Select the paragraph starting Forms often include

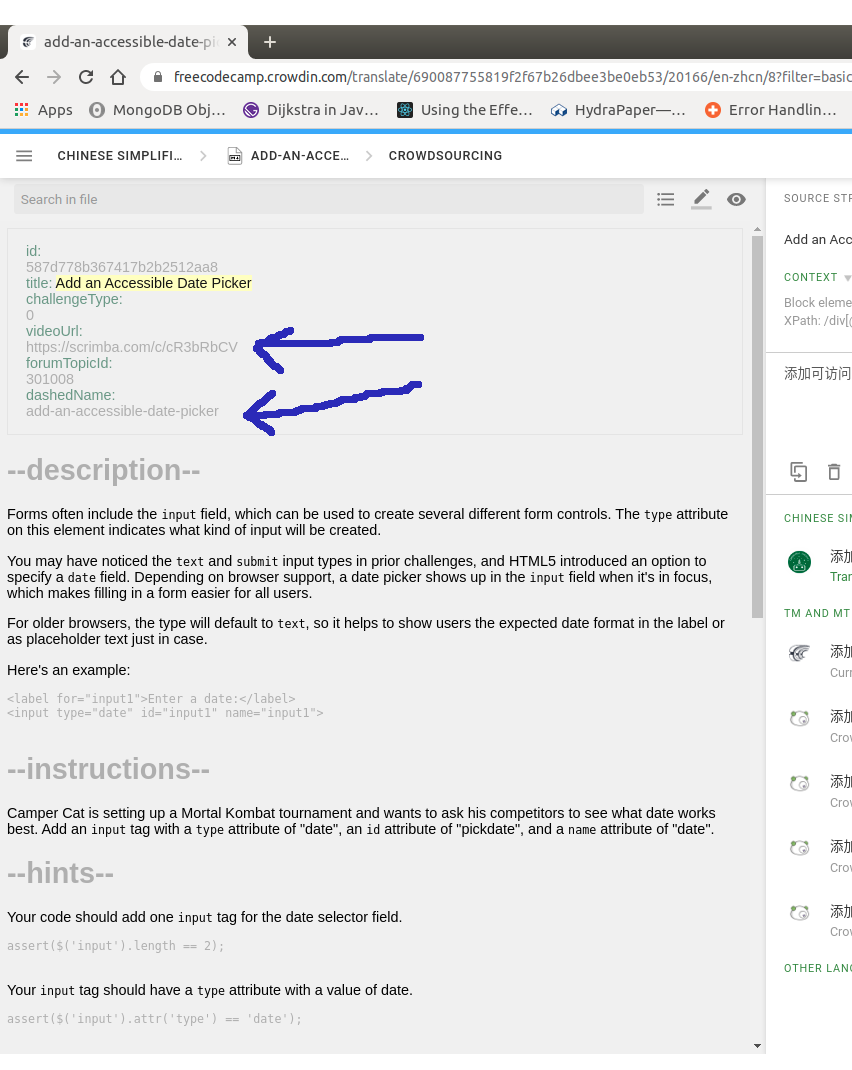click(368, 522)
